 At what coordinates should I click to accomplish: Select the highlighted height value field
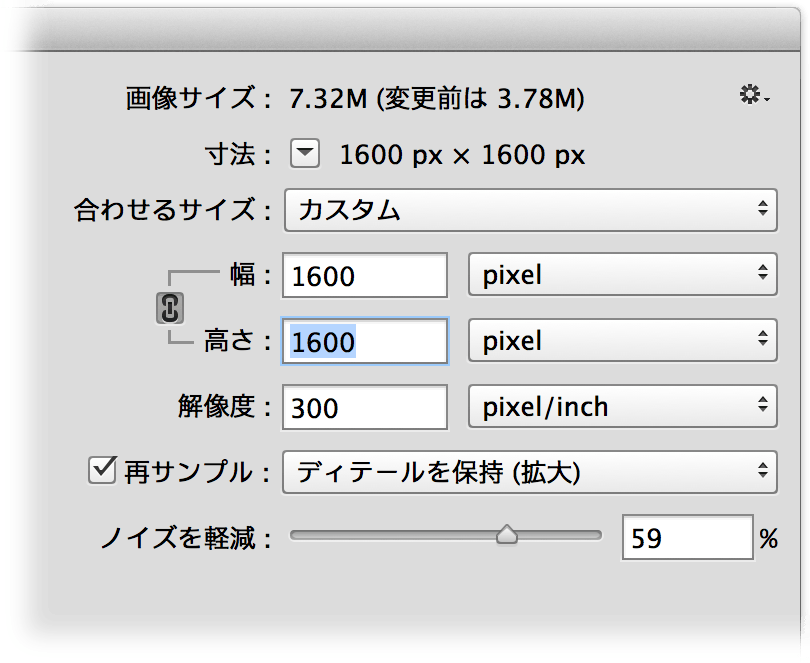coord(364,341)
